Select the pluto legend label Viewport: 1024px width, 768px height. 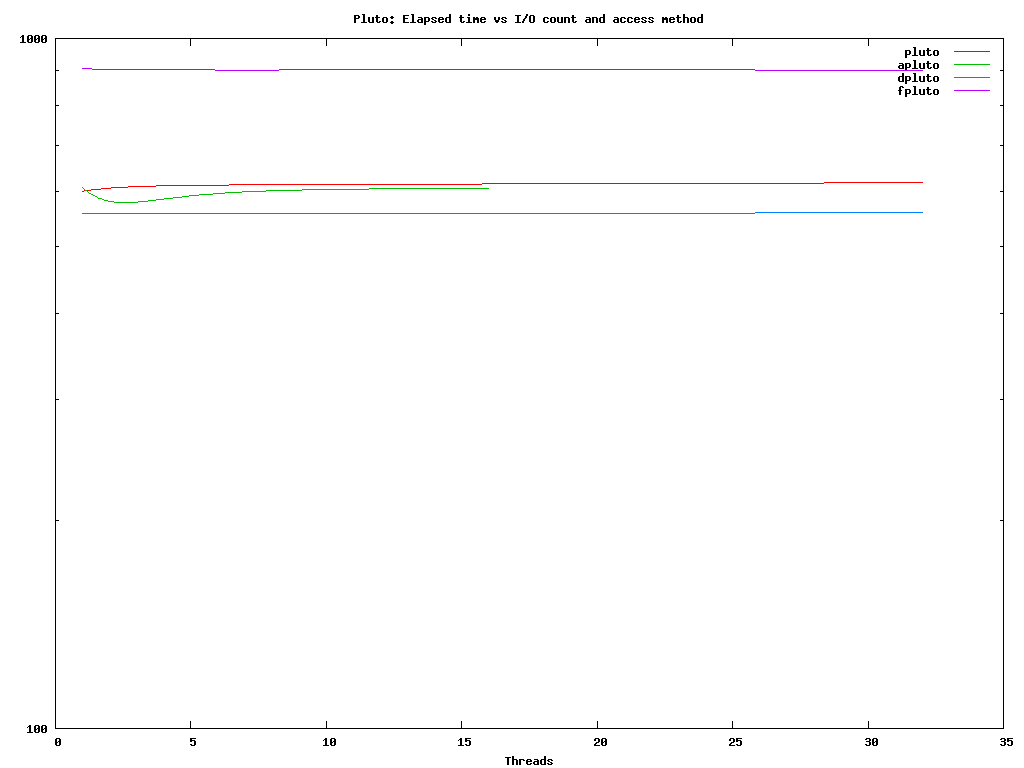coord(921,52)
